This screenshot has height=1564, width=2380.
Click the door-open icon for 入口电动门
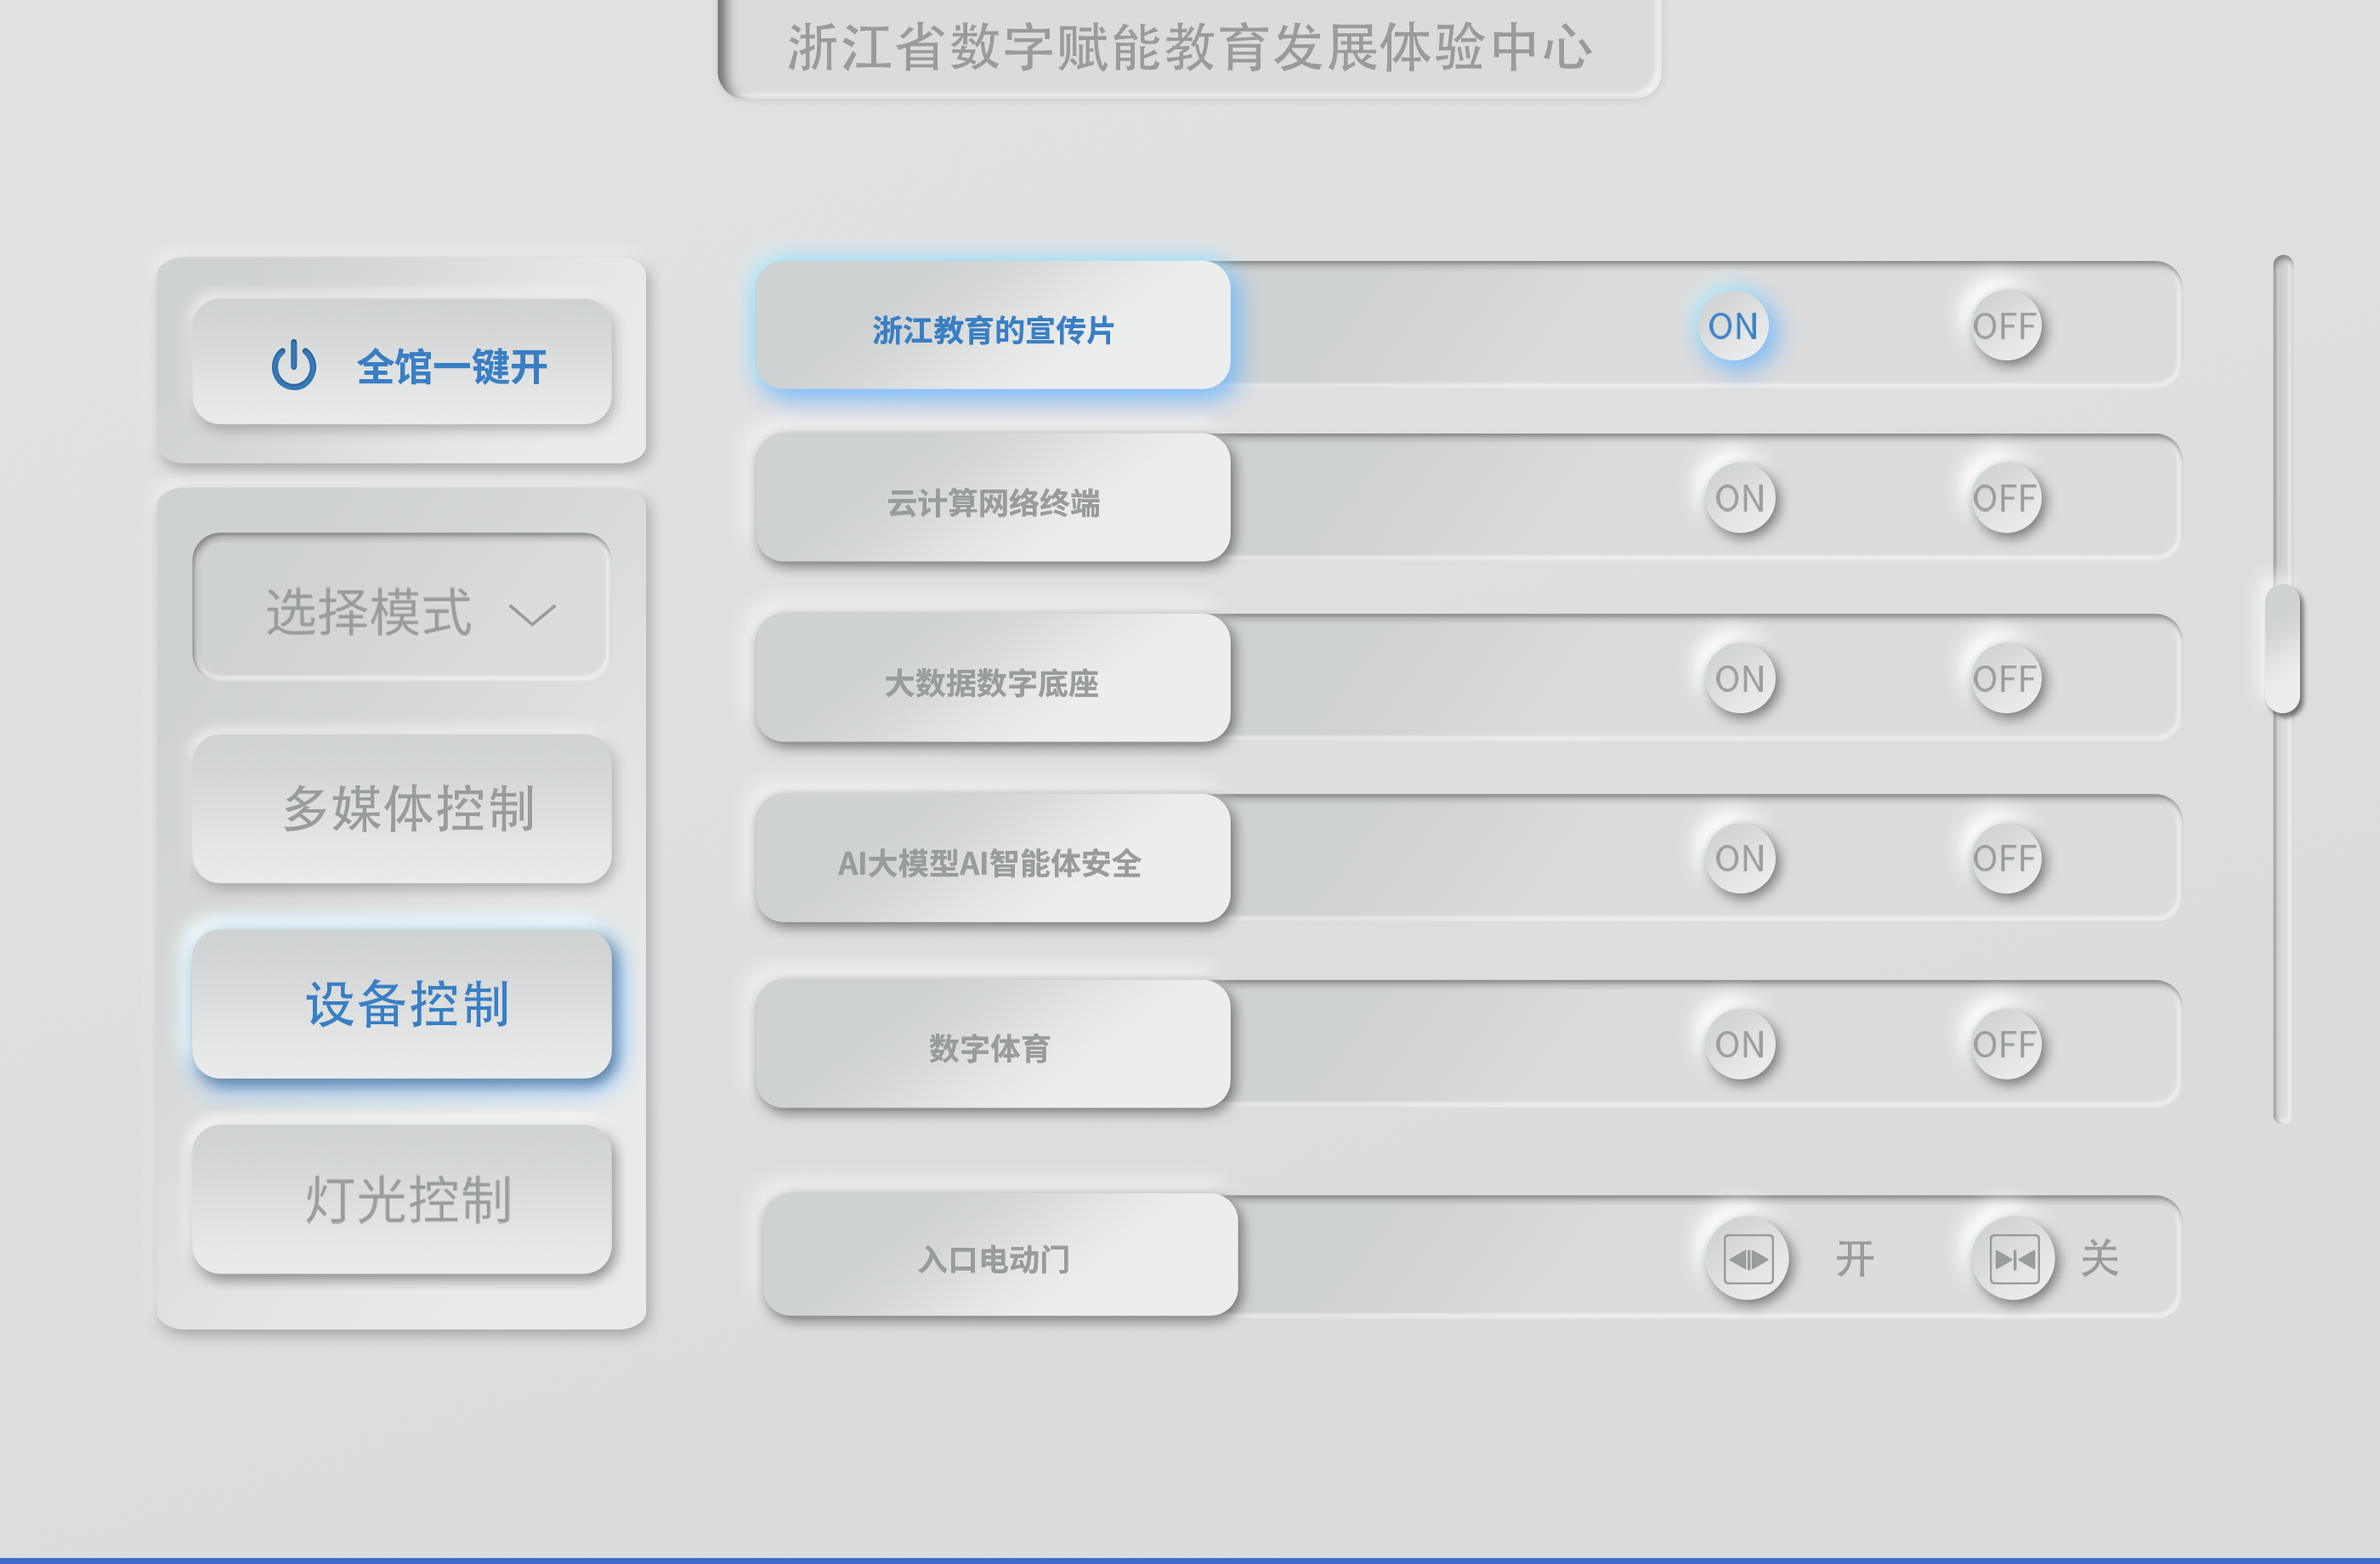coord(1748,1260)
